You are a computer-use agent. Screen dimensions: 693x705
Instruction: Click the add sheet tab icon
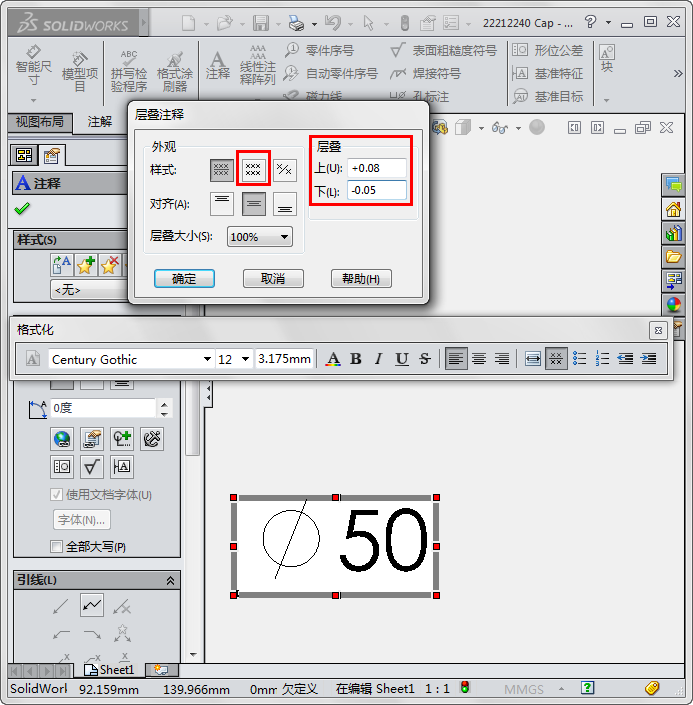click(161, 670)
